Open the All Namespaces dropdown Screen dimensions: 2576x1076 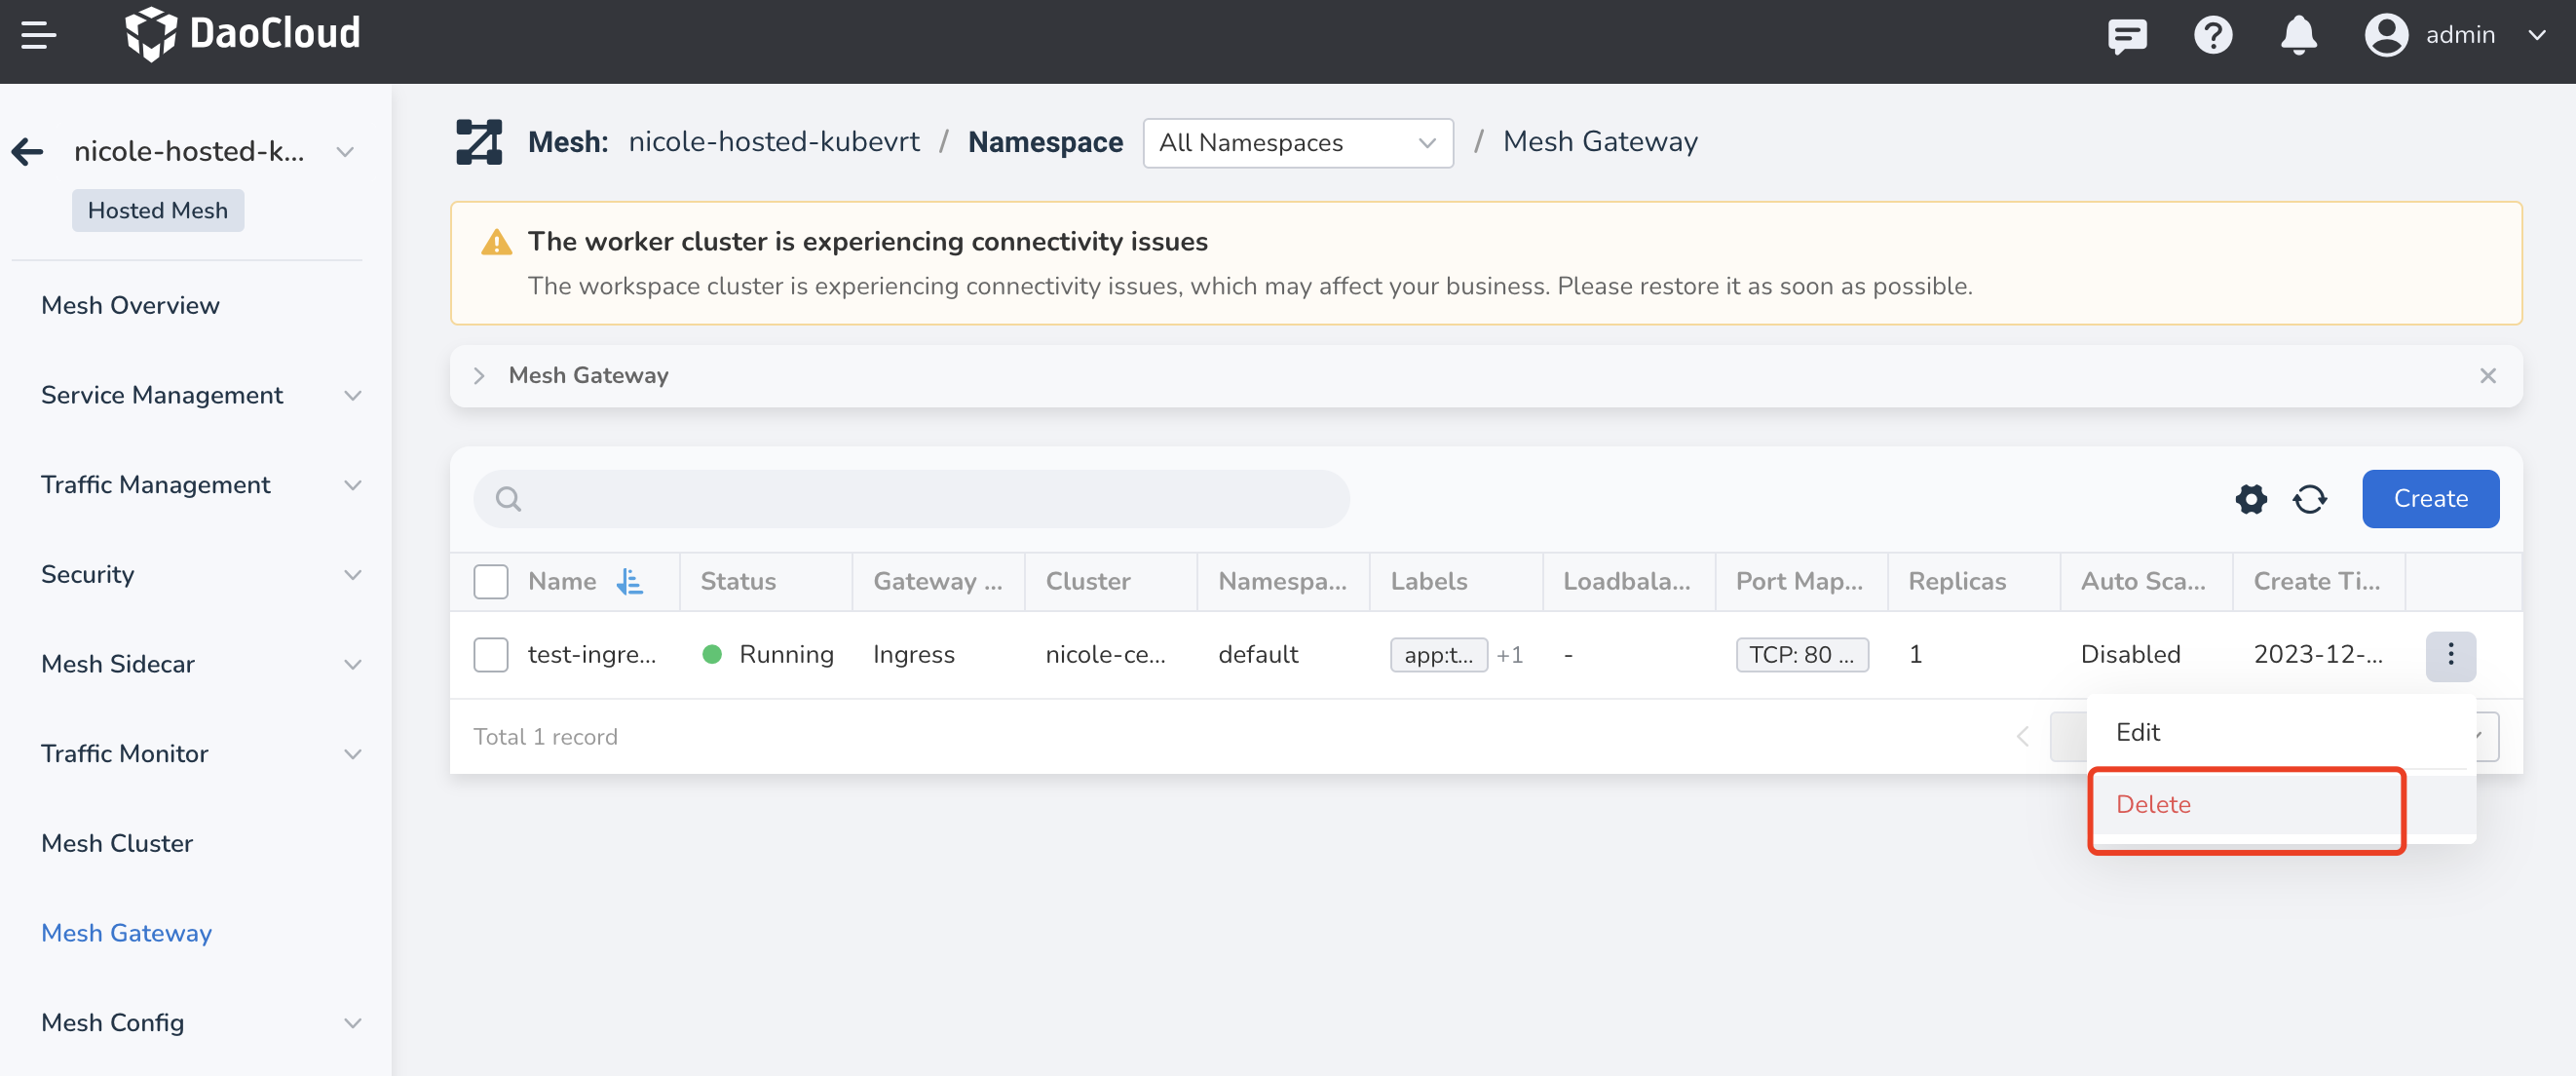(x=1297, y=143)
